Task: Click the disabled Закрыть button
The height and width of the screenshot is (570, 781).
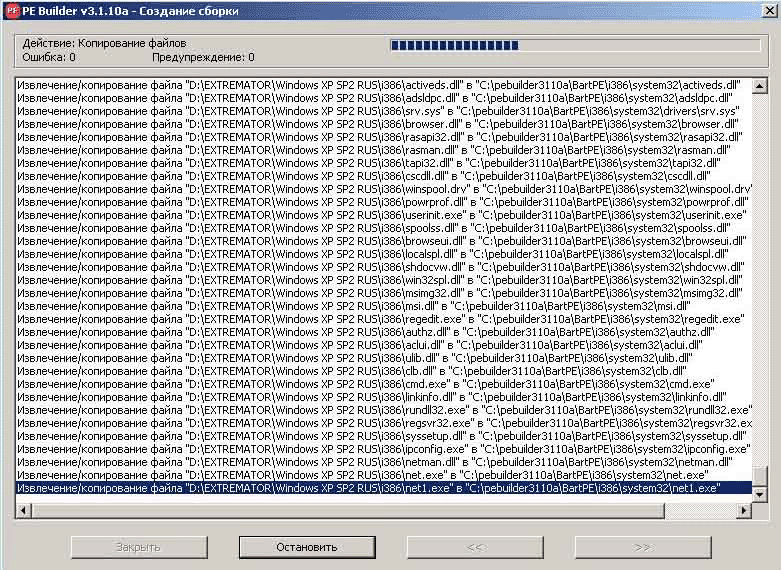Action: (139, 547)
